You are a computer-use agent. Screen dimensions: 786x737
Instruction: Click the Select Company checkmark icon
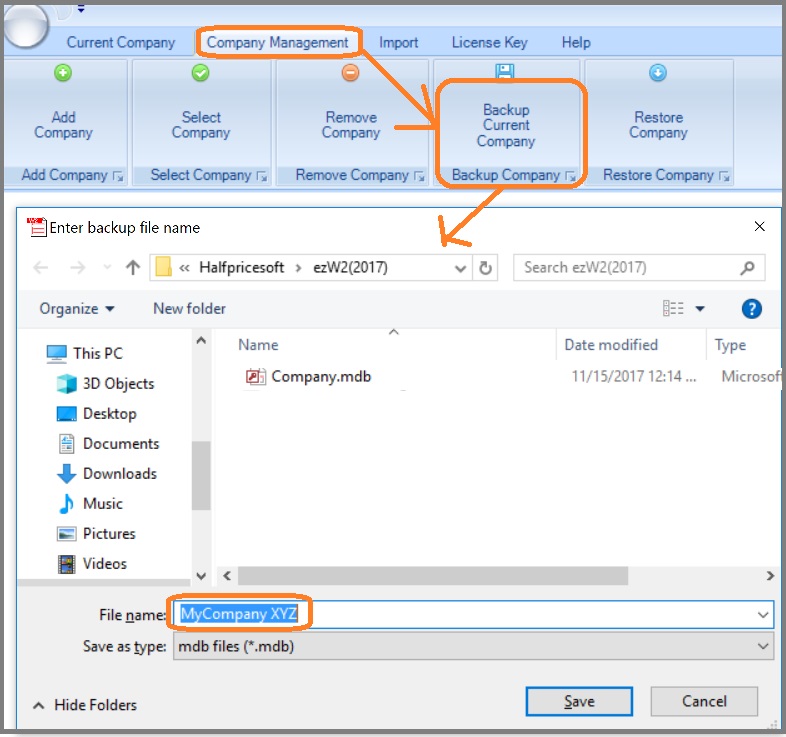pyautogui.click(x=200, y=73)
